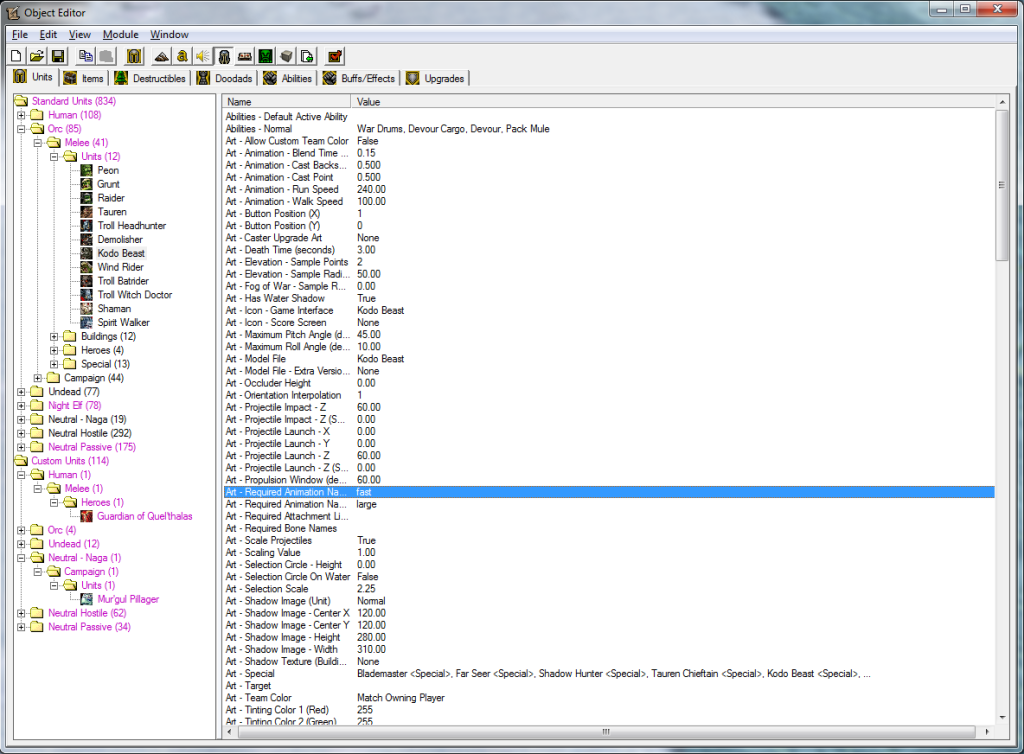Expand the Undead (77) folder
The image size is (1024, 754).
pyautogui.click(x=22, y=392)
